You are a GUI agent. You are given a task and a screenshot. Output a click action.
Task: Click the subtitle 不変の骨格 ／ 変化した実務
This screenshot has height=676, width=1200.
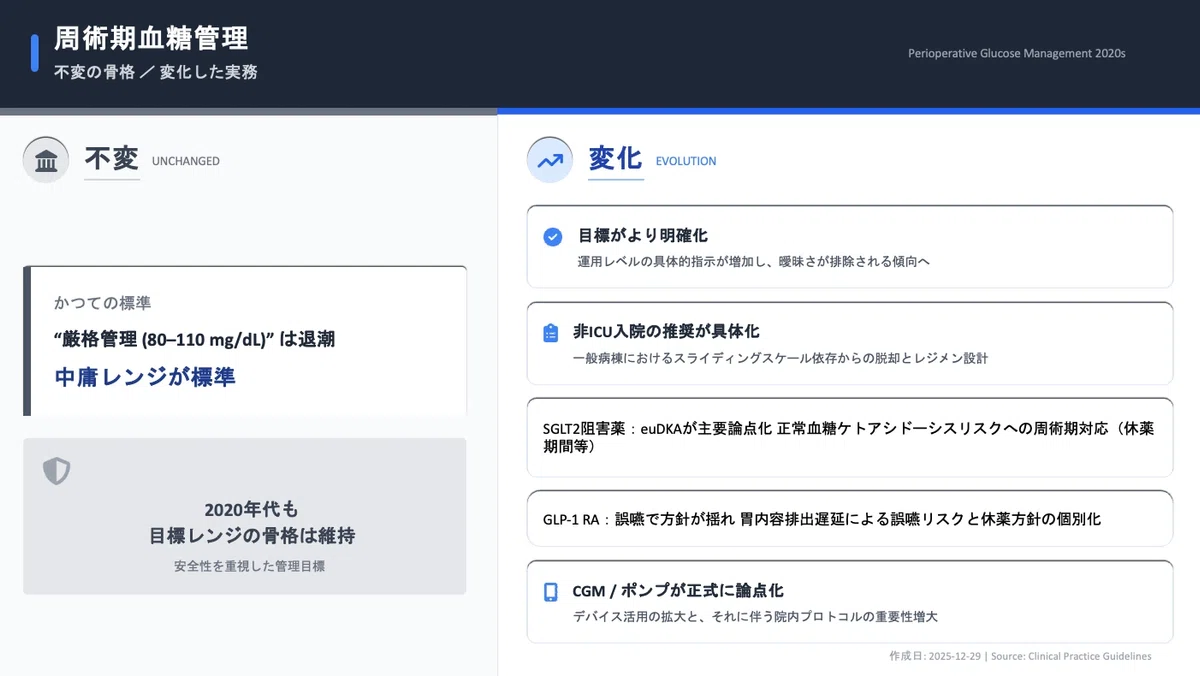coord(156,72)
